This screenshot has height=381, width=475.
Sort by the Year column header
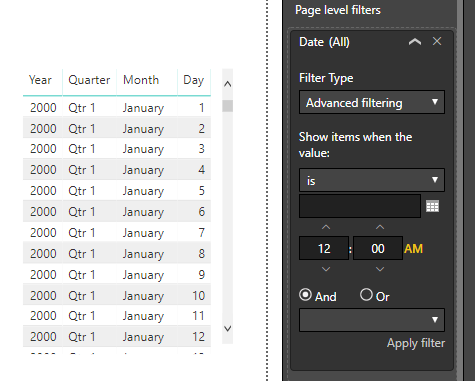(x=40, y=80)
